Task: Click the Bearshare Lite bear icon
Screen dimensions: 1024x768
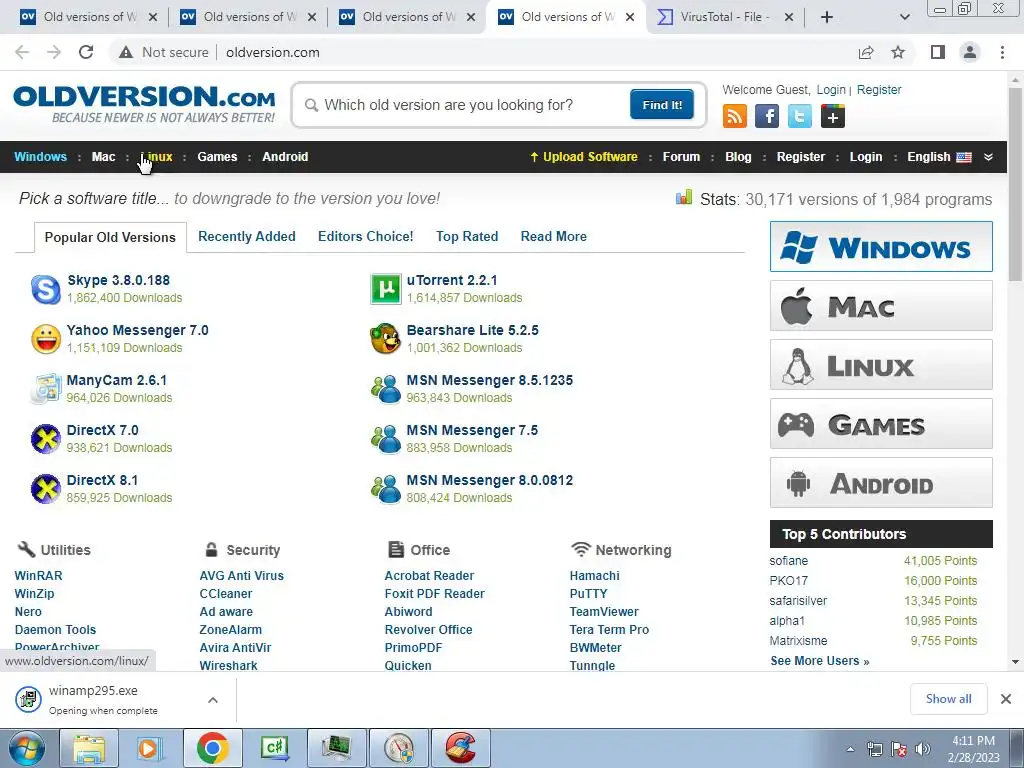Action: pos(385,339)
